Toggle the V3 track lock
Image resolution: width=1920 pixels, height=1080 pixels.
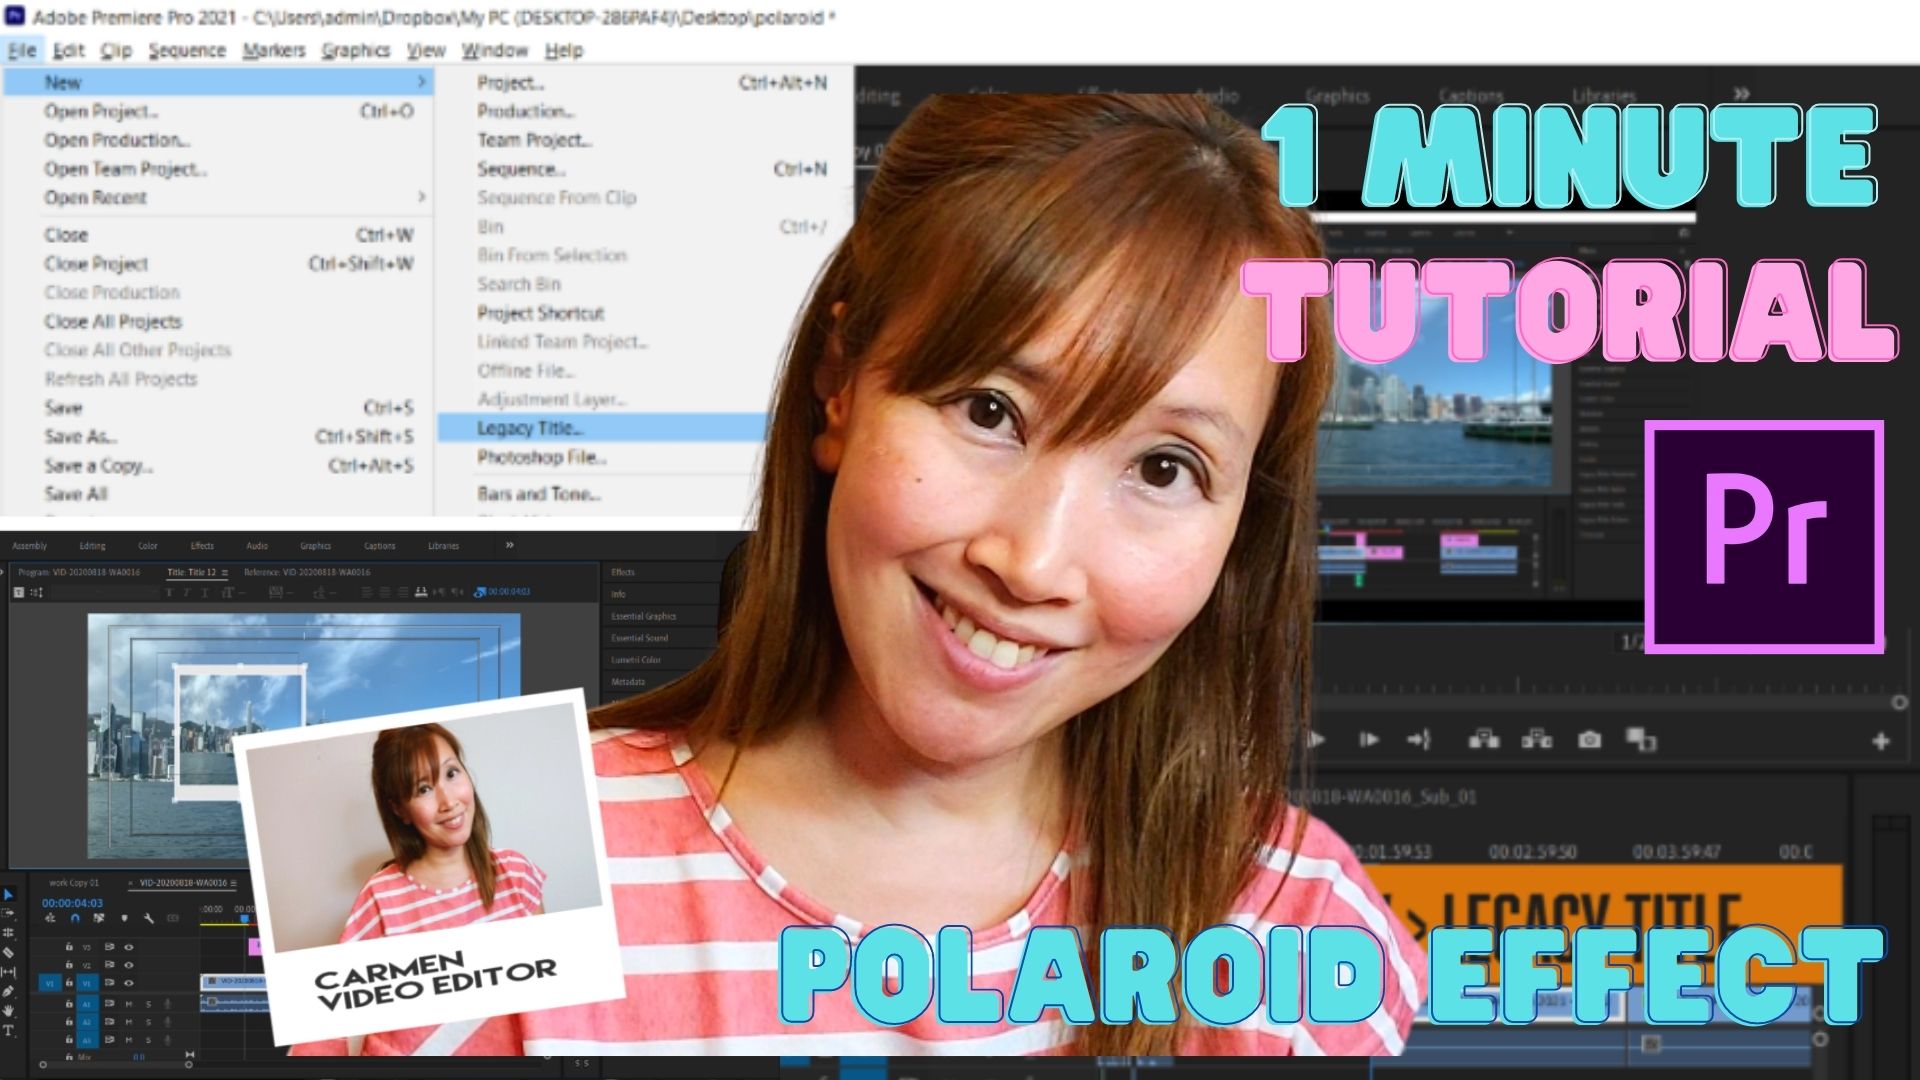69,946
